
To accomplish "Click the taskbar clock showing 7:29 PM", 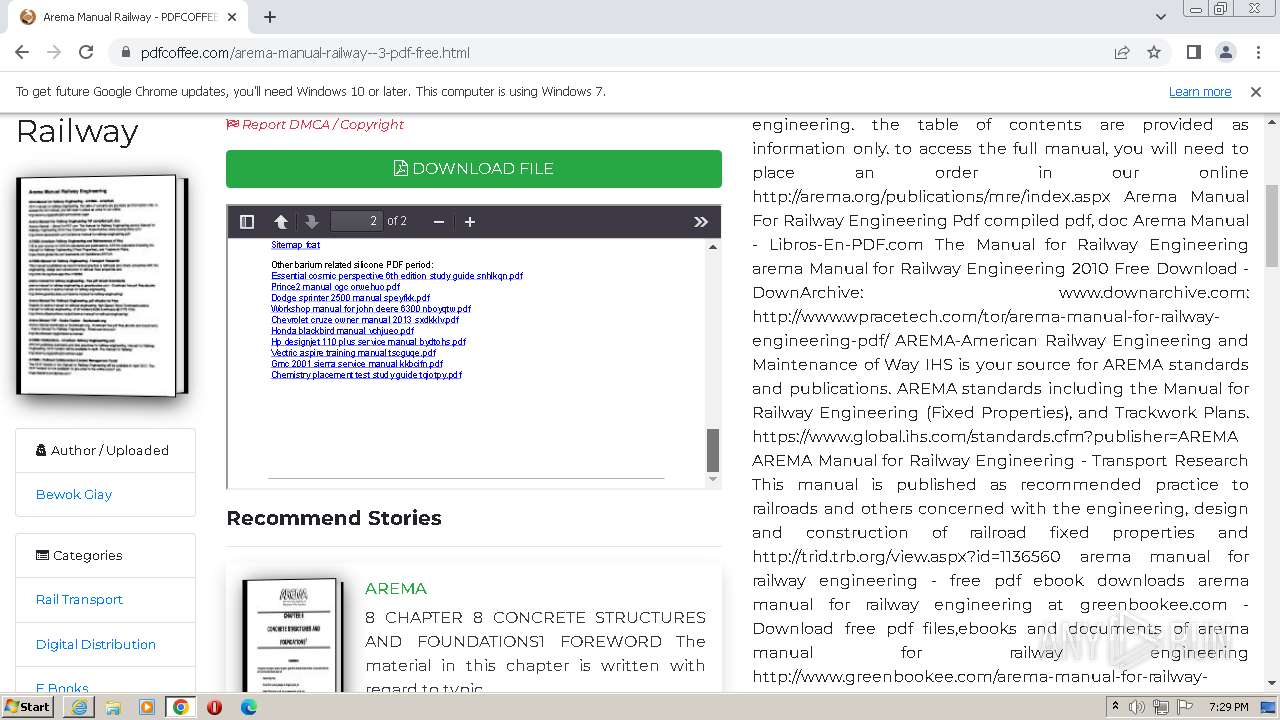I will coord(1228,707).
